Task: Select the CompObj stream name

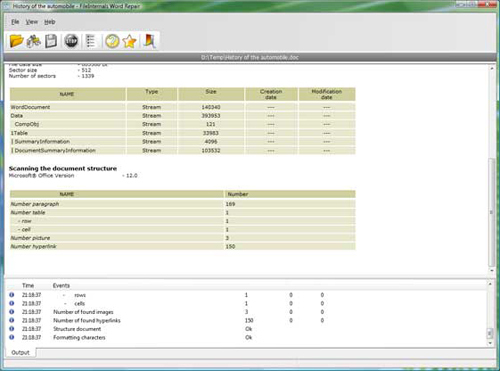Action: click(x=27, y=124)
